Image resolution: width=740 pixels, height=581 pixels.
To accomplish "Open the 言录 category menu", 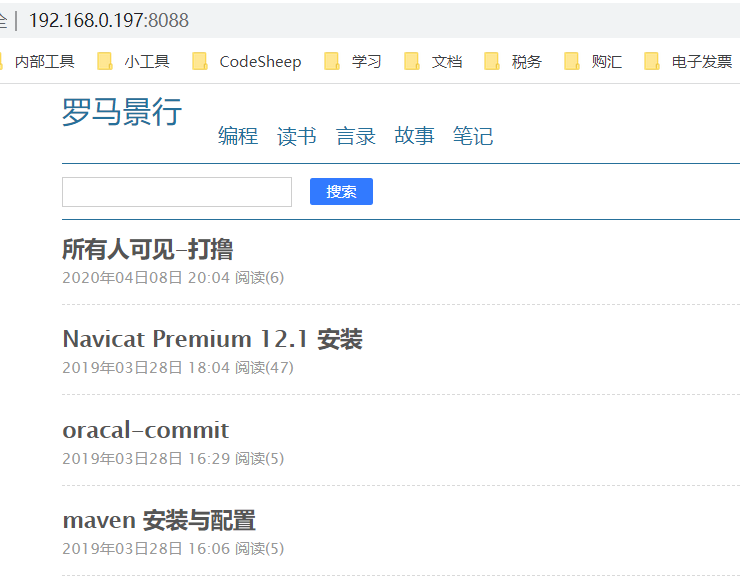I will tap(355, 136).
